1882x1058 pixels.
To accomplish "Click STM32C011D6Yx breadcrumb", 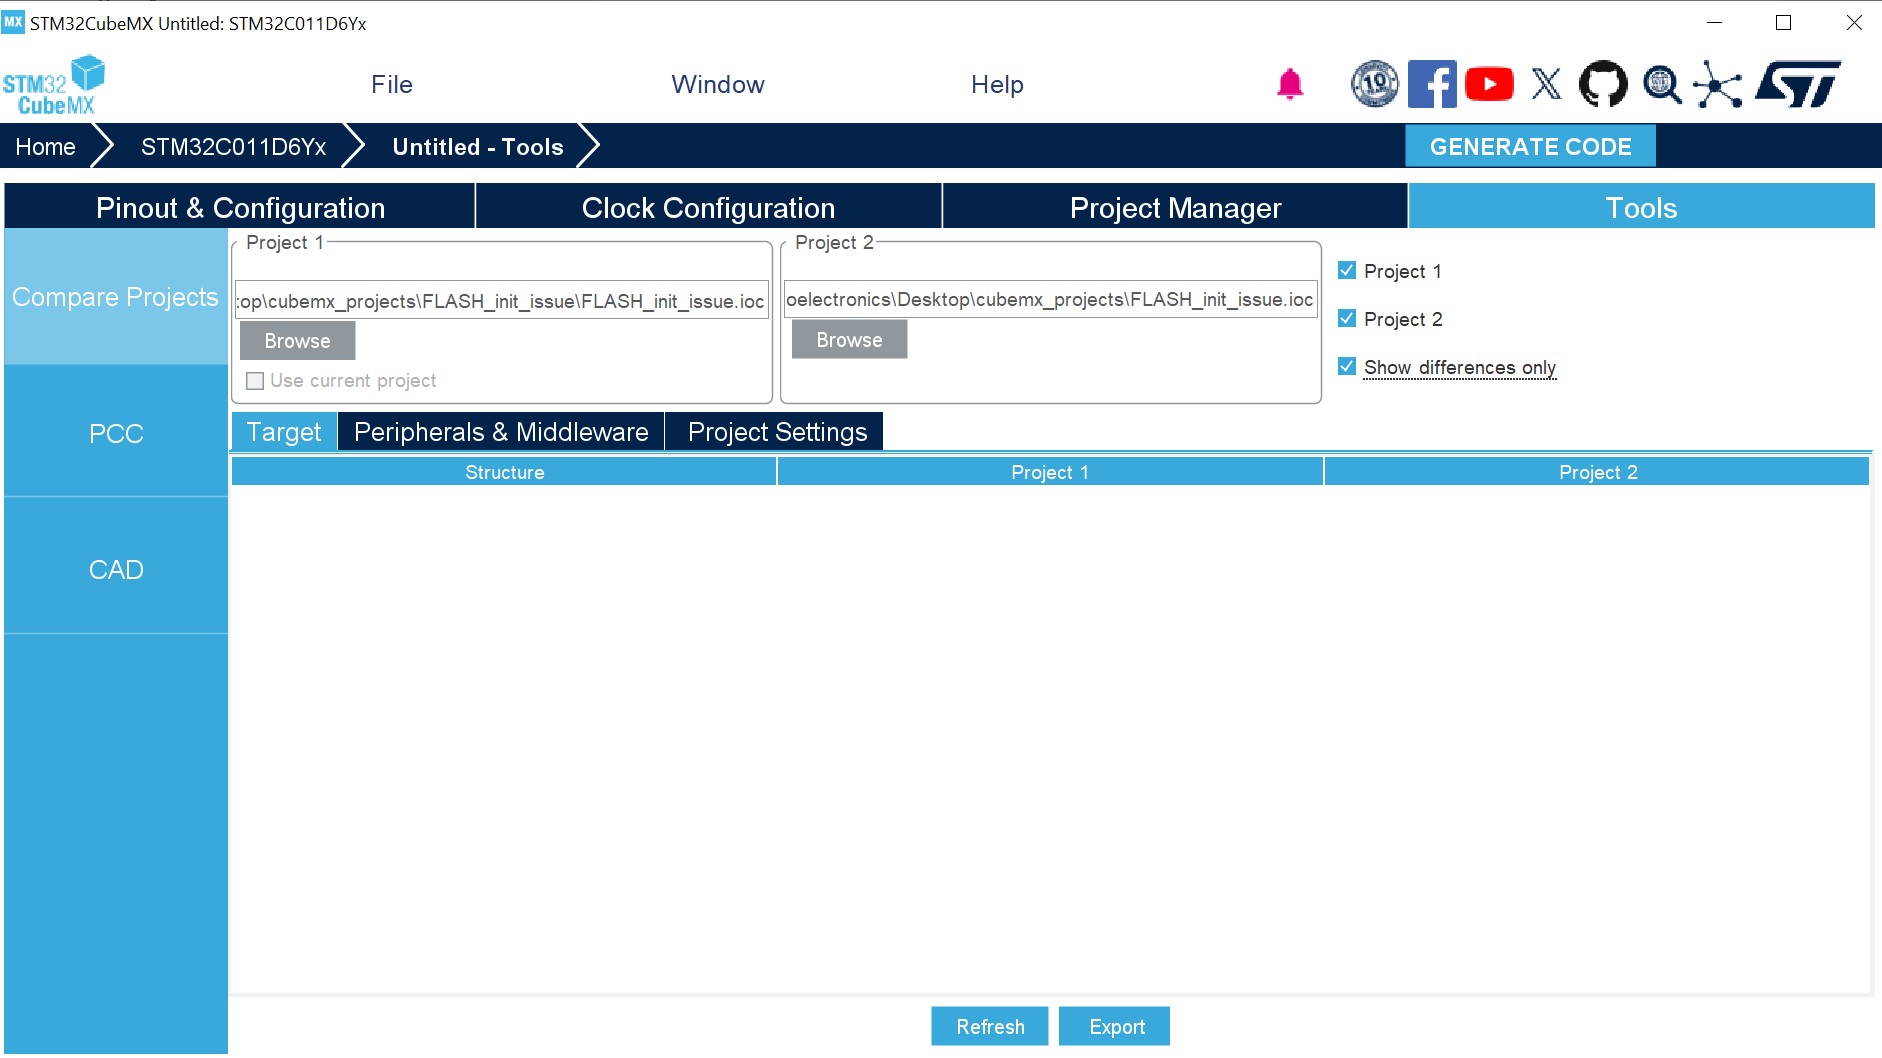I will pyautogui.click(x=233, y=147).
